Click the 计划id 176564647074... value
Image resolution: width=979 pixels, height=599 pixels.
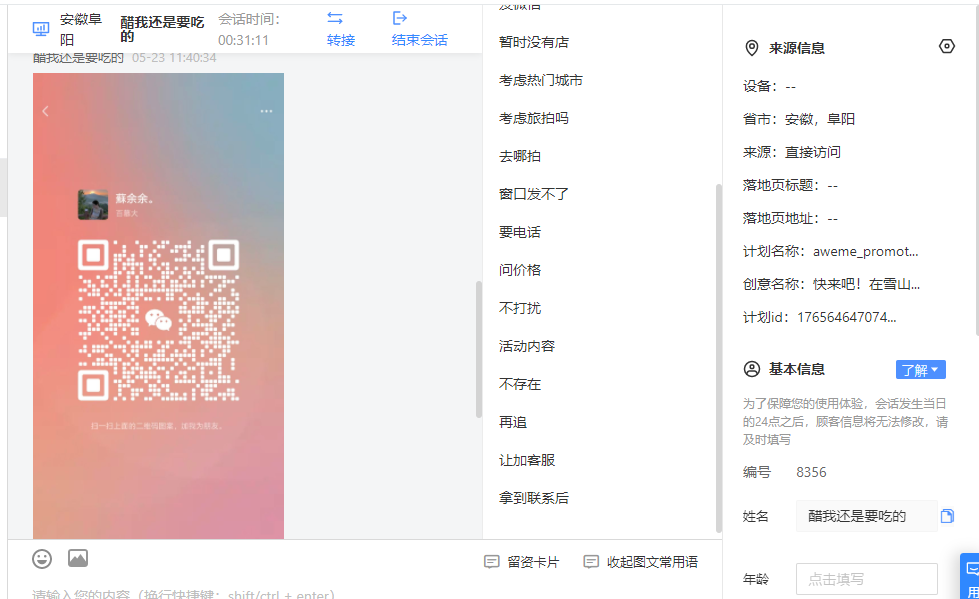[847, 317]
